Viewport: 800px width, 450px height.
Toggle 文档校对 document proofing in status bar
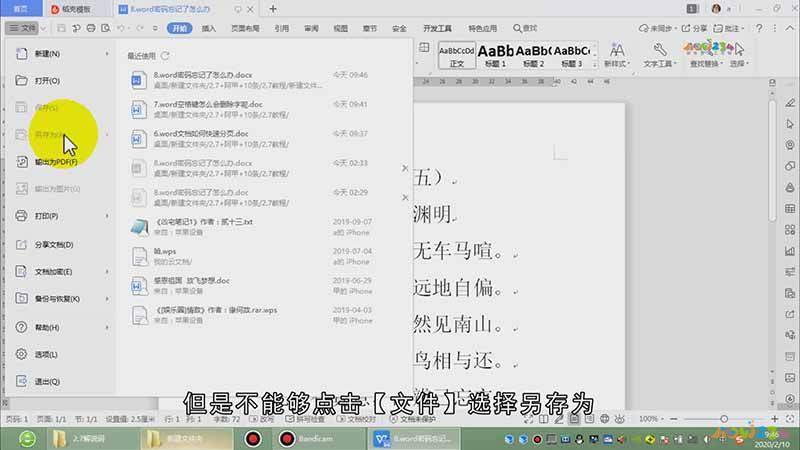tap(356, 419)
